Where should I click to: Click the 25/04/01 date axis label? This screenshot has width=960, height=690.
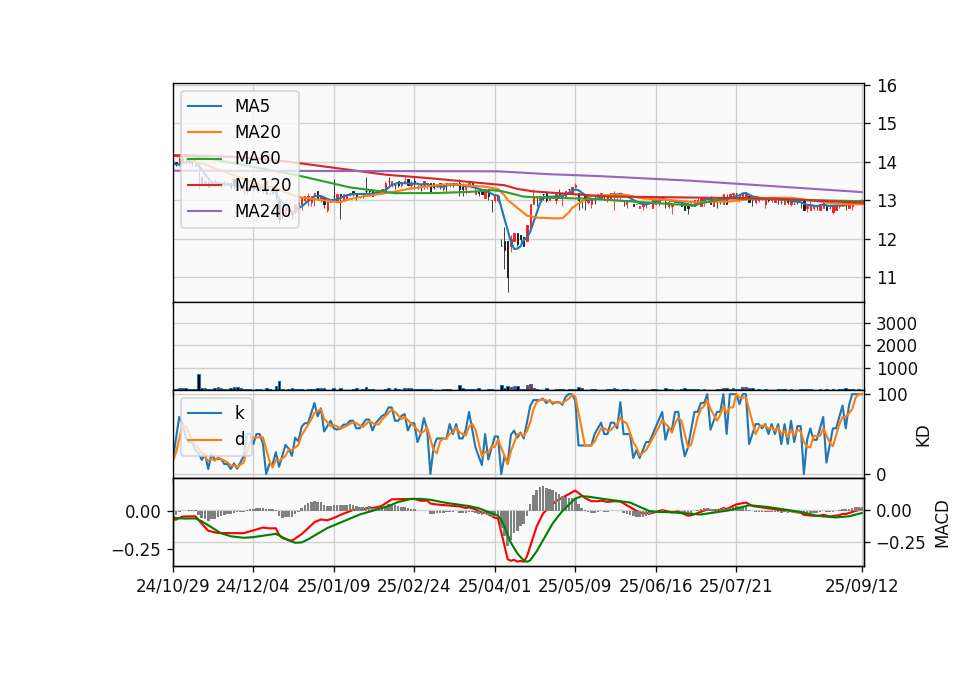[495, 586]
